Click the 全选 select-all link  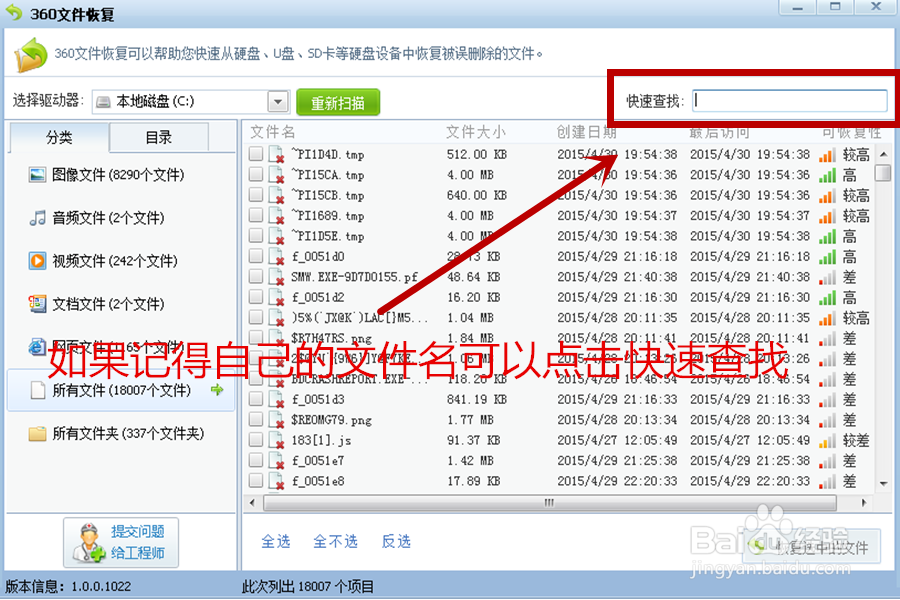(x=276, y=541)
